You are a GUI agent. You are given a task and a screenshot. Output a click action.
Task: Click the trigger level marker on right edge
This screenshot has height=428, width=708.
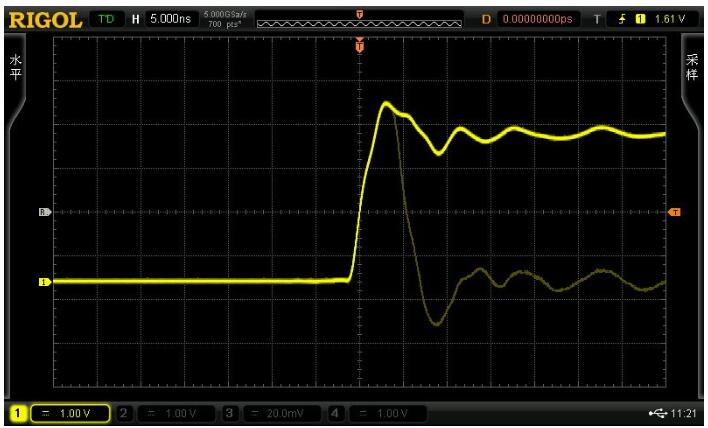point(674,212)
